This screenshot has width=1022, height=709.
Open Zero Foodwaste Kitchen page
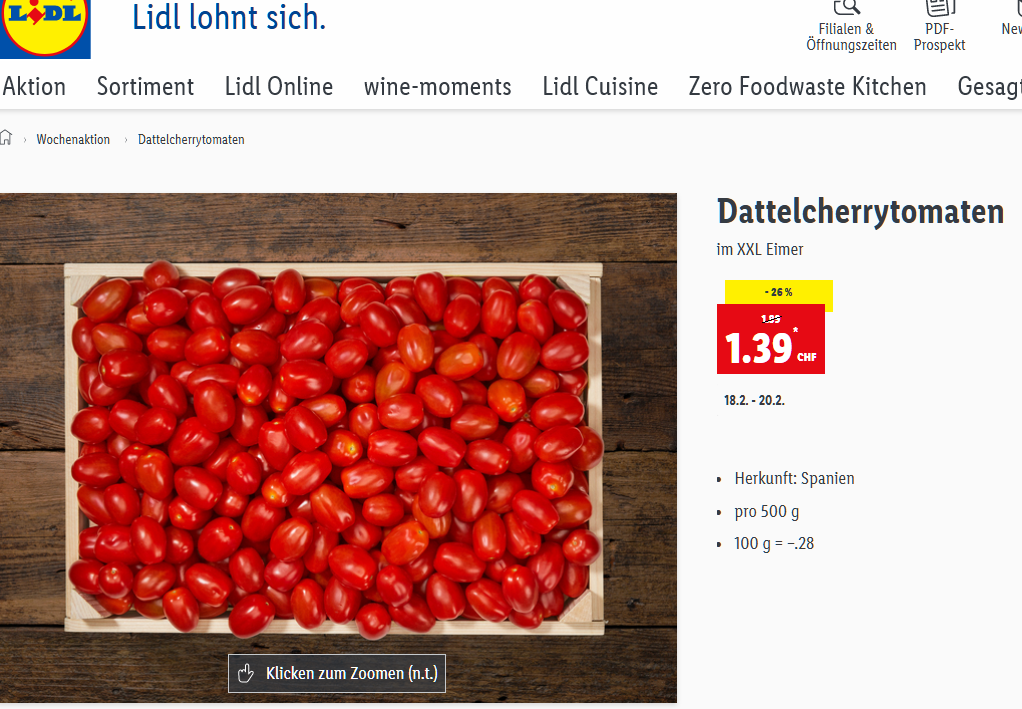tap(808, 87)
